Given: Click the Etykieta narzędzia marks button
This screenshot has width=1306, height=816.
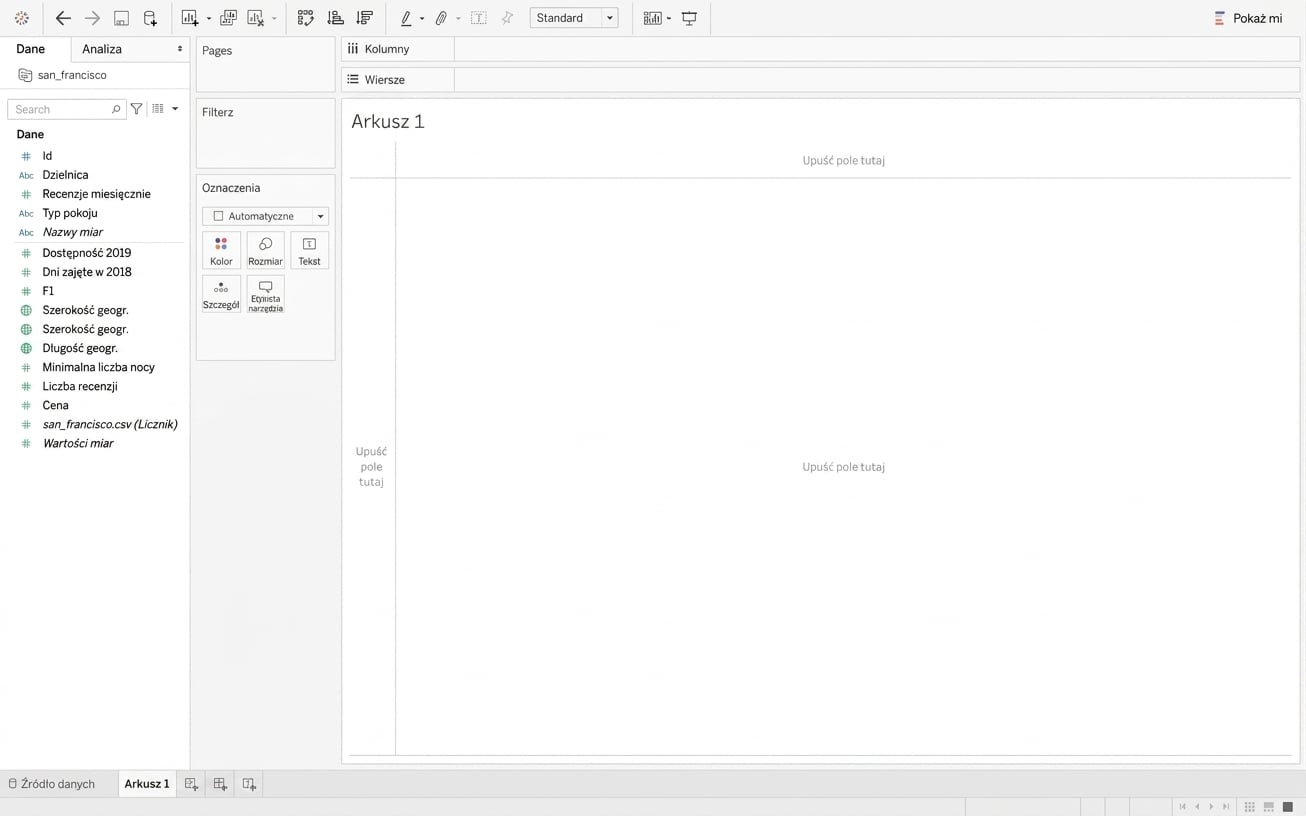Looking at the screenshot, I should click(265, 294).
